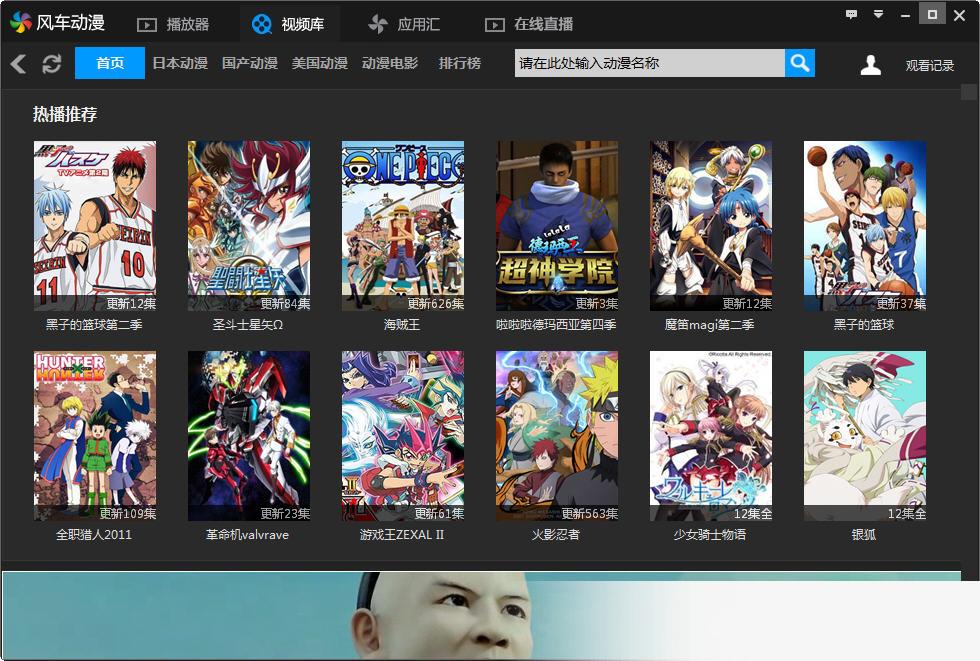Screen dimensions: 980x661
Task: Click the 全职猎人2011 title link
Action: (94, 535)
